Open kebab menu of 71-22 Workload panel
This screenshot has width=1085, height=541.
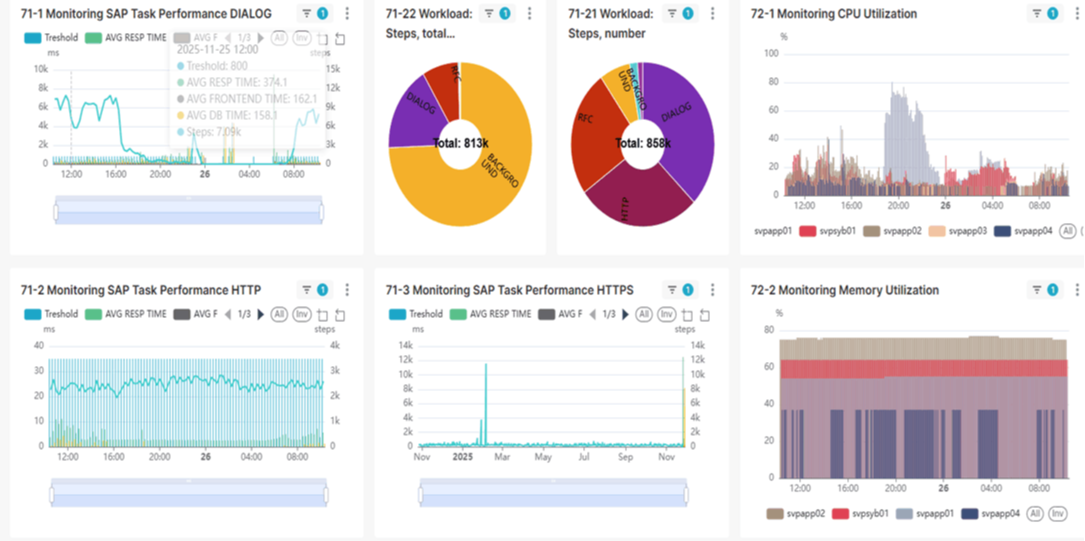click(529, 13)
